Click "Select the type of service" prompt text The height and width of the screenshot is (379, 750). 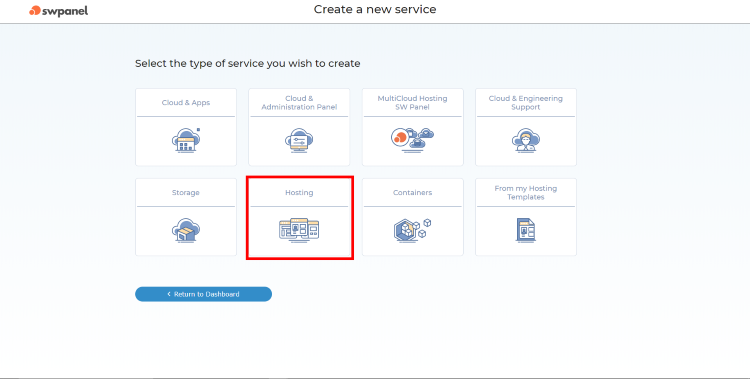click(x=247, y=64)
